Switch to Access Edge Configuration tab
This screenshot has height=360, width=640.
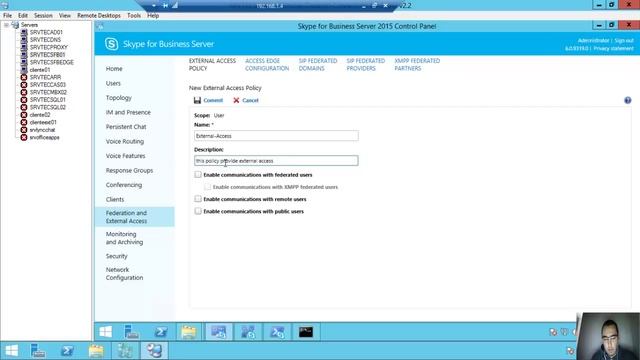(x=267, y=64)
